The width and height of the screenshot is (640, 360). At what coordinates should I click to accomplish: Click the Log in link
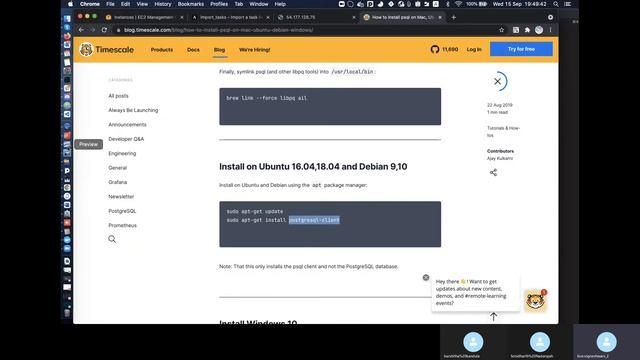(x=474, y=49)
